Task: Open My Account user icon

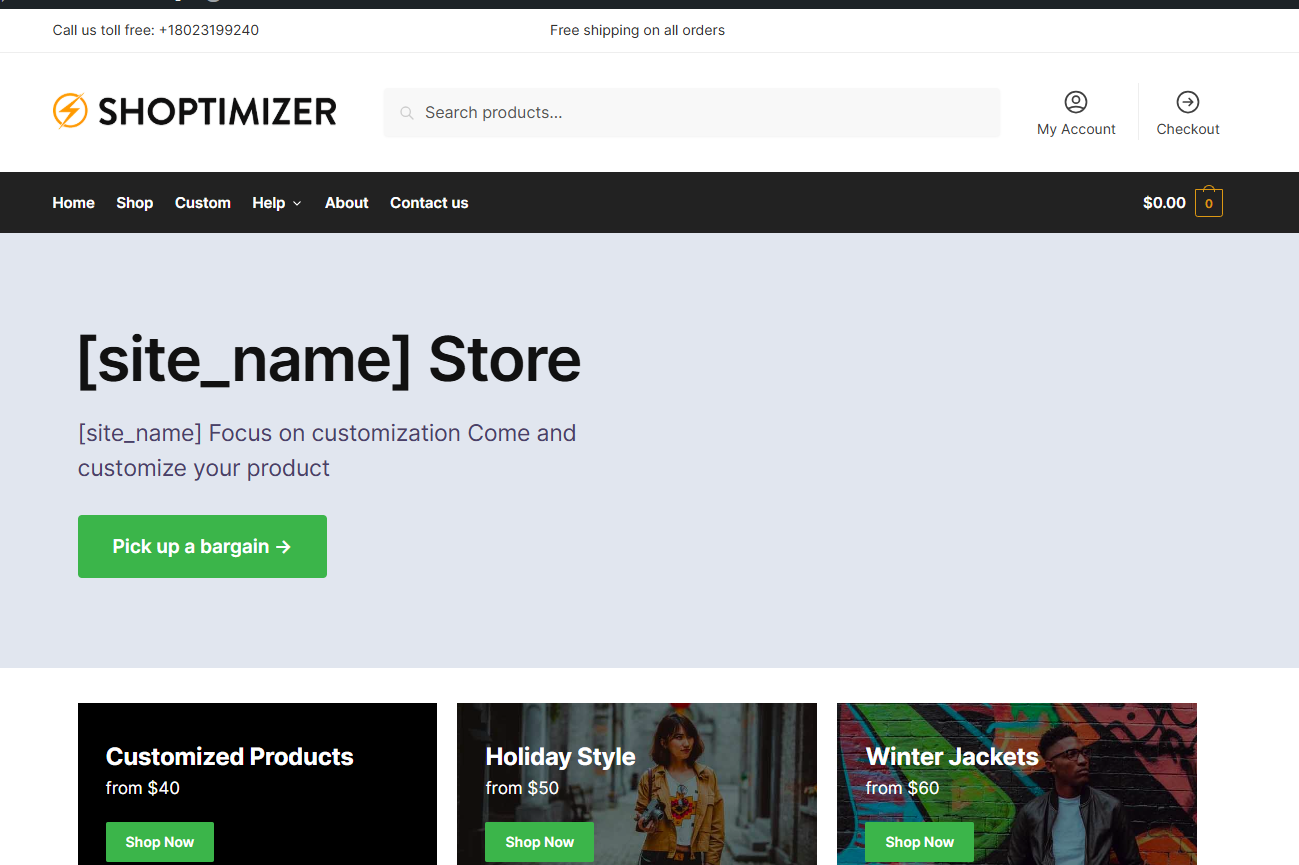Action: (1076, 102)
